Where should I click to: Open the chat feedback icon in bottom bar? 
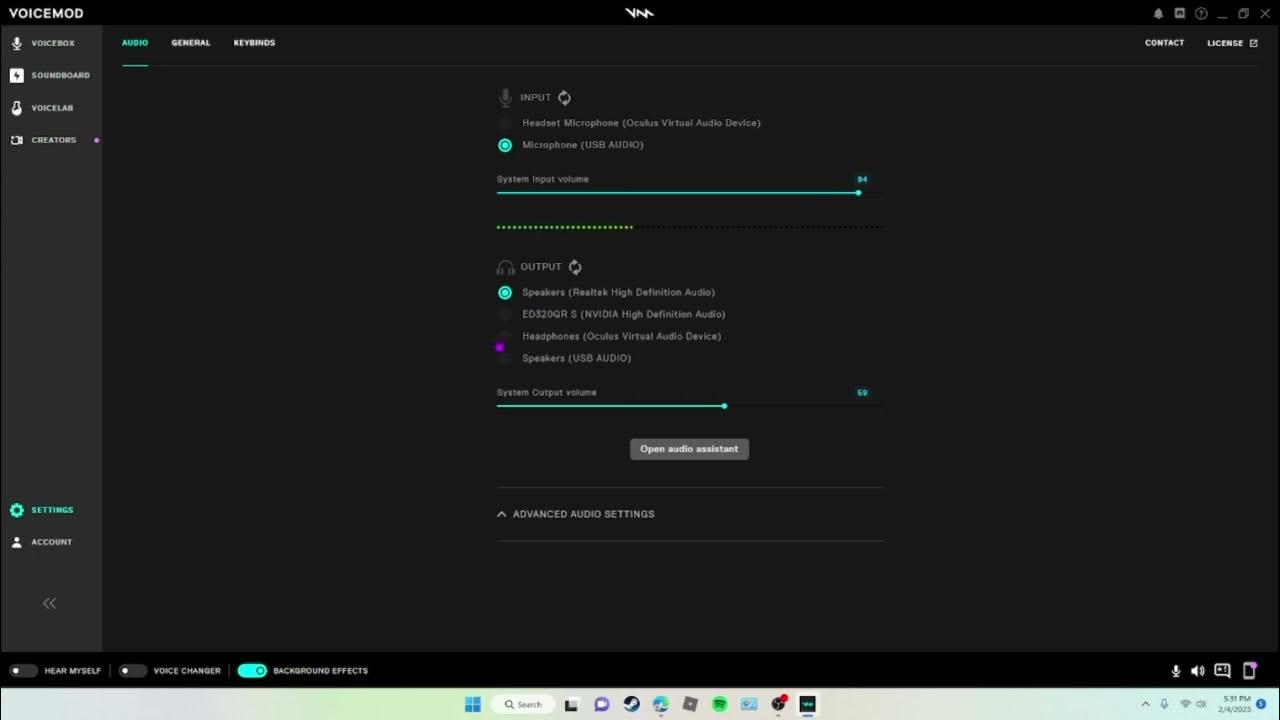click(x=1222, y=671)
